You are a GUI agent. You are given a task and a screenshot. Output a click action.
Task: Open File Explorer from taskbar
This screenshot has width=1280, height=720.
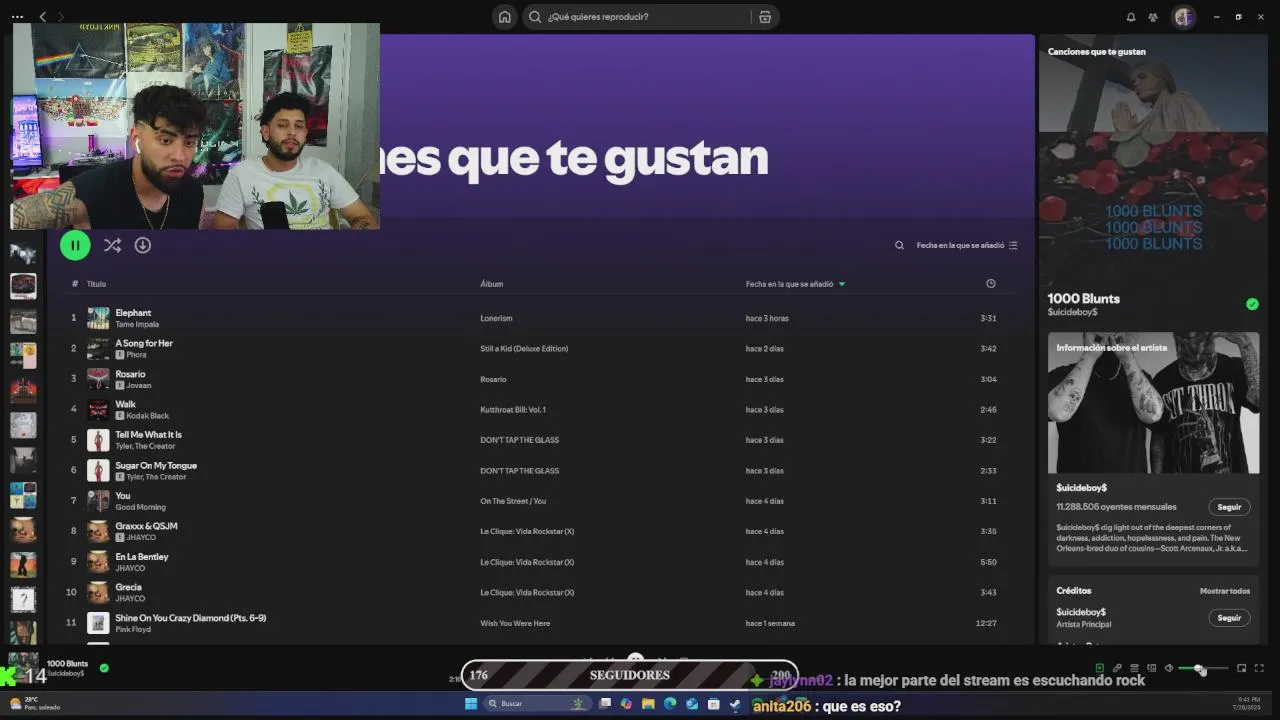648,704
